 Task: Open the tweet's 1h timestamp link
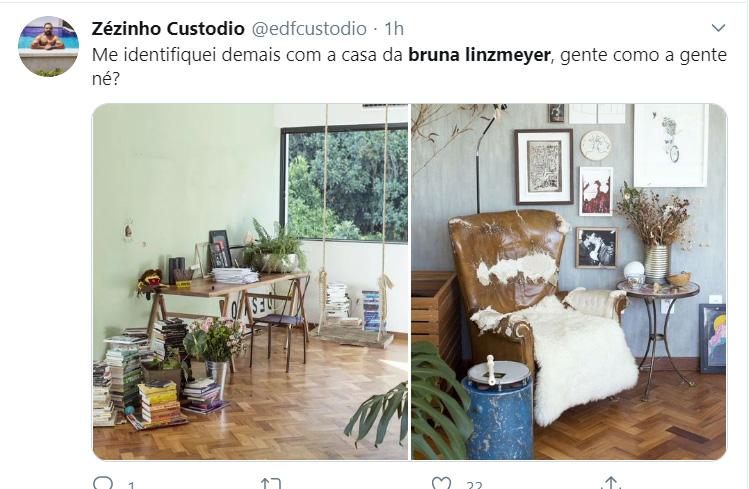(394, 29)
